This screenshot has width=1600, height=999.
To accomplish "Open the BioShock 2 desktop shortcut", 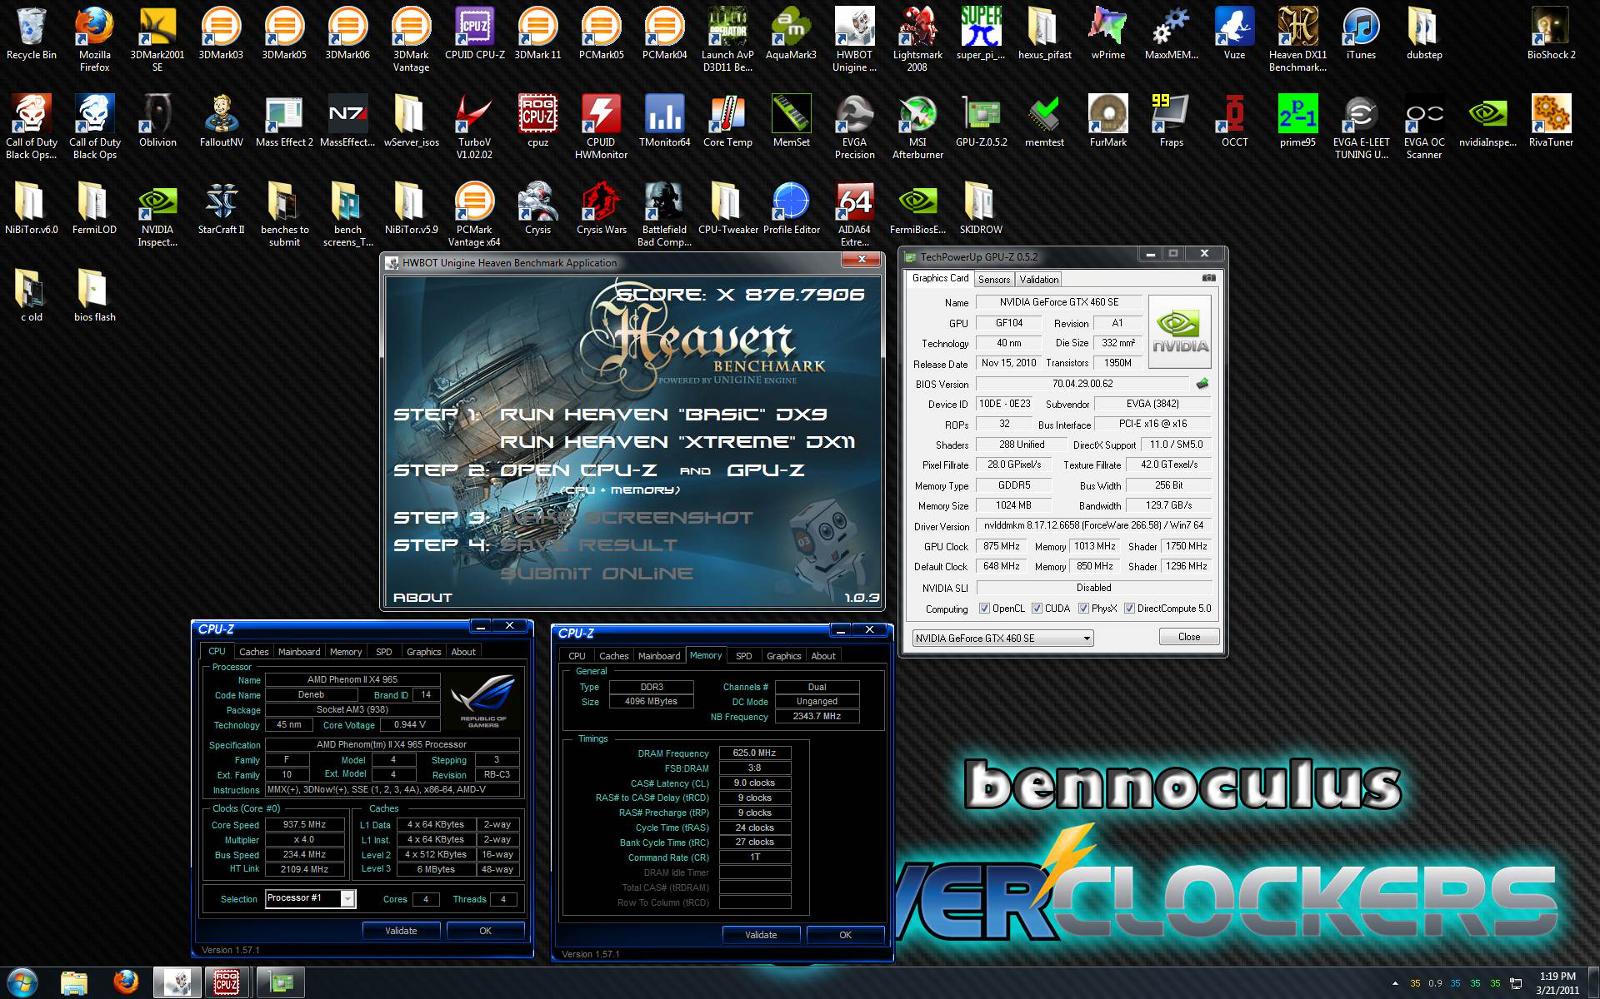I will click(1551, 33).
